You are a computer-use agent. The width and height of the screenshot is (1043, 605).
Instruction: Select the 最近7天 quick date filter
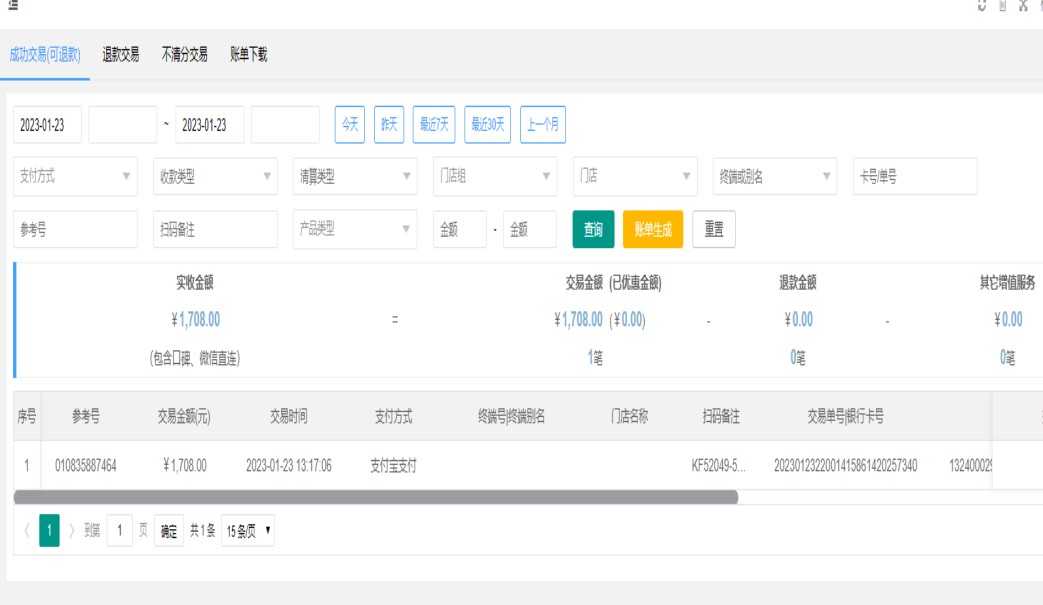click(434, 125)
